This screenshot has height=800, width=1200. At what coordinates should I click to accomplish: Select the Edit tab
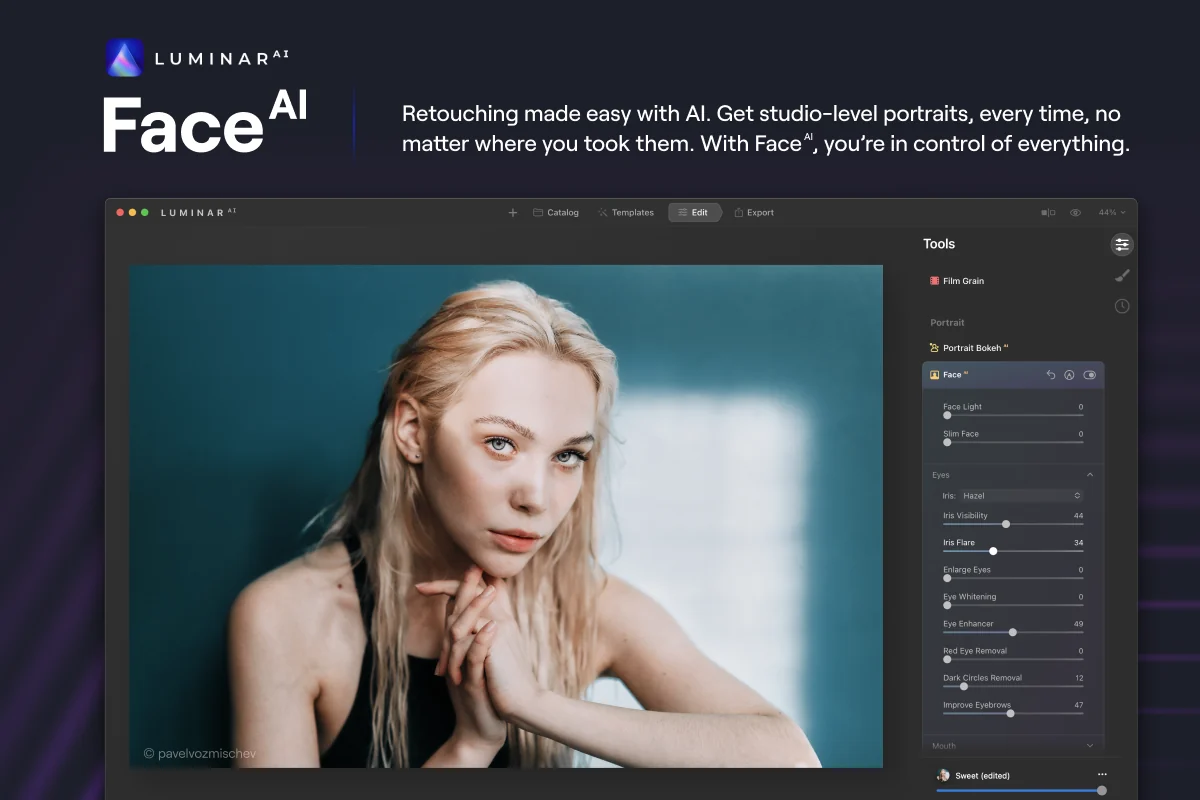coord(694,213)
